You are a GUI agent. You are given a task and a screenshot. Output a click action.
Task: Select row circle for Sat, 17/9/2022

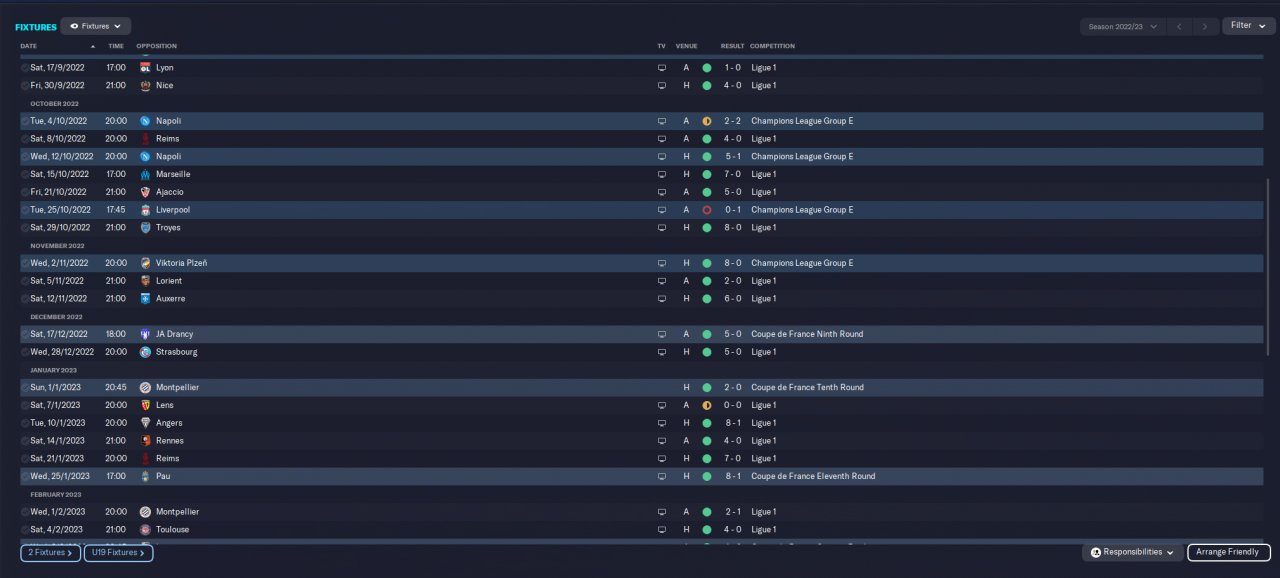25,68
